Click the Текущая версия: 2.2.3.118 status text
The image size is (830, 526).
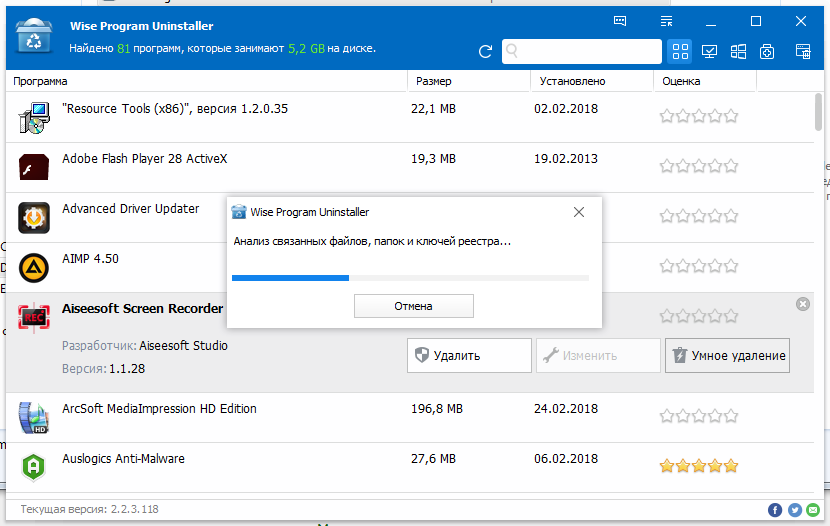pyautogui.click(x=89, y=509)
